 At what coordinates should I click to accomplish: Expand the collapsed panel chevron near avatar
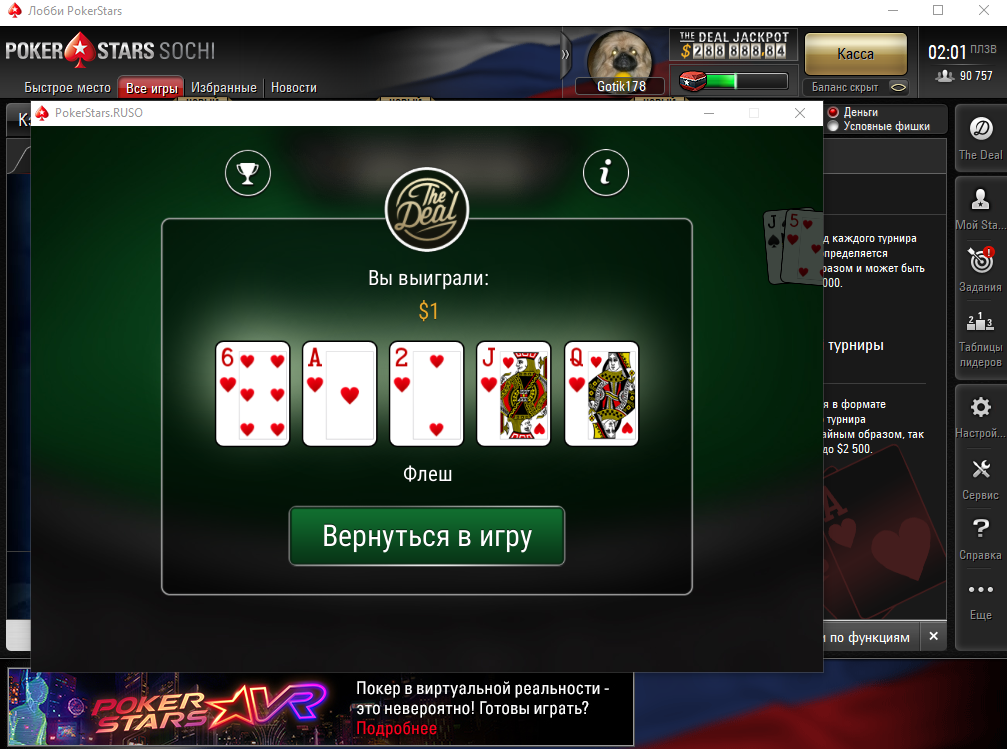(x=566, y=54)
